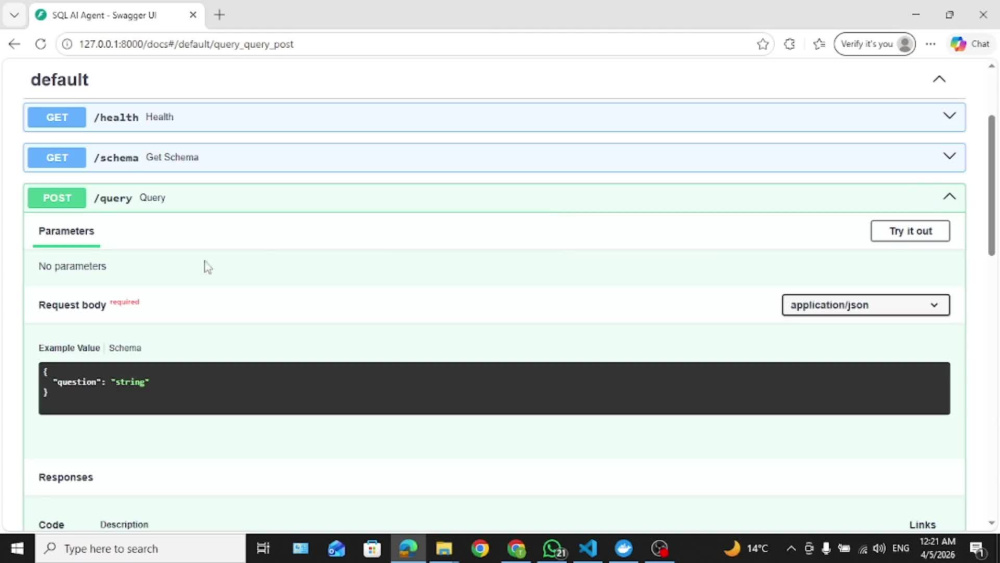1000x563 pixels.
Task: Click the default section heading
Action: click(59, 80)
